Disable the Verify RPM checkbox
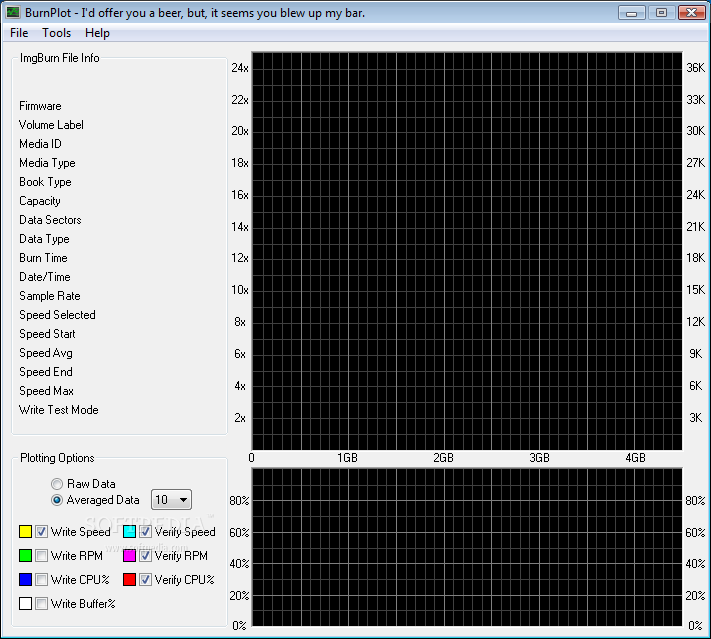The image size is (711, 639). point(145,556)
